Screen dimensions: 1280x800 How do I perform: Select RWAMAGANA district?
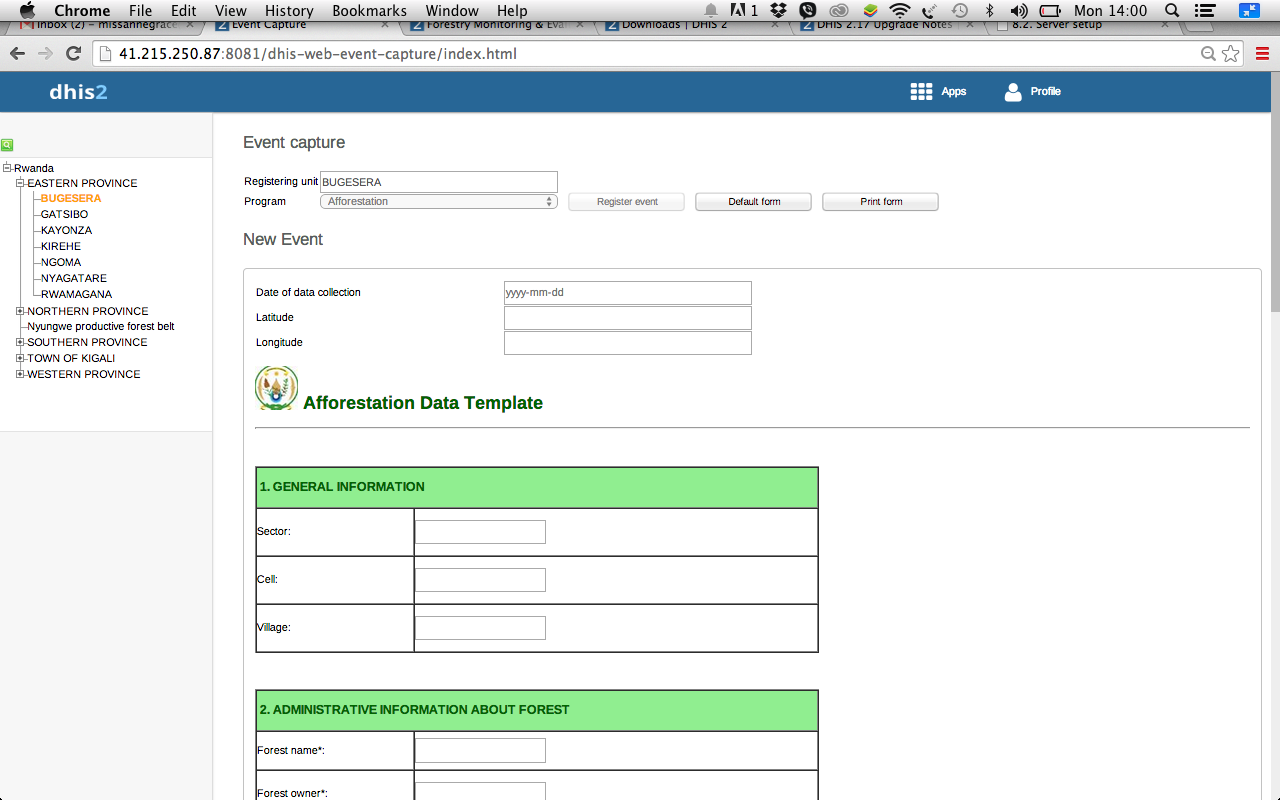[76, 294]
